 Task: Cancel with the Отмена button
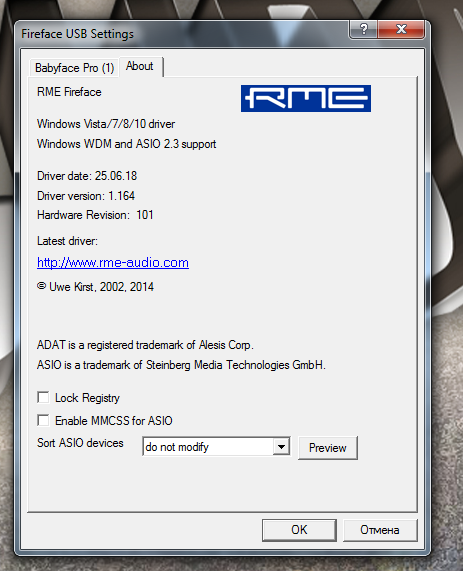click(x=380, y=530)
